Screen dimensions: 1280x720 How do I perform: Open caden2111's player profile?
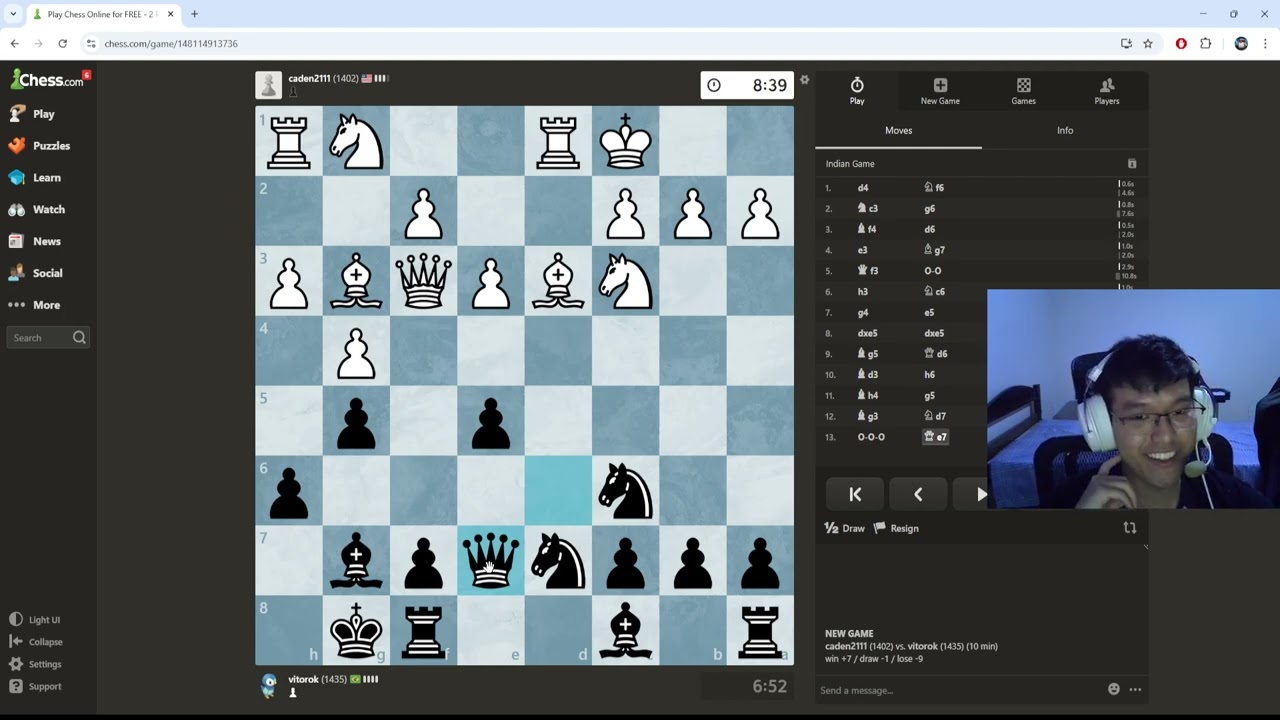(x=310, y=78)
